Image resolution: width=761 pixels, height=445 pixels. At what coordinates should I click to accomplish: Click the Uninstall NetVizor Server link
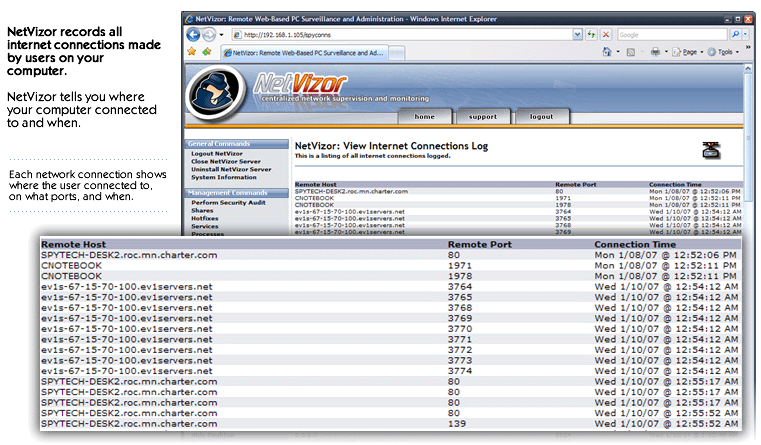click(x=230, y=170)
